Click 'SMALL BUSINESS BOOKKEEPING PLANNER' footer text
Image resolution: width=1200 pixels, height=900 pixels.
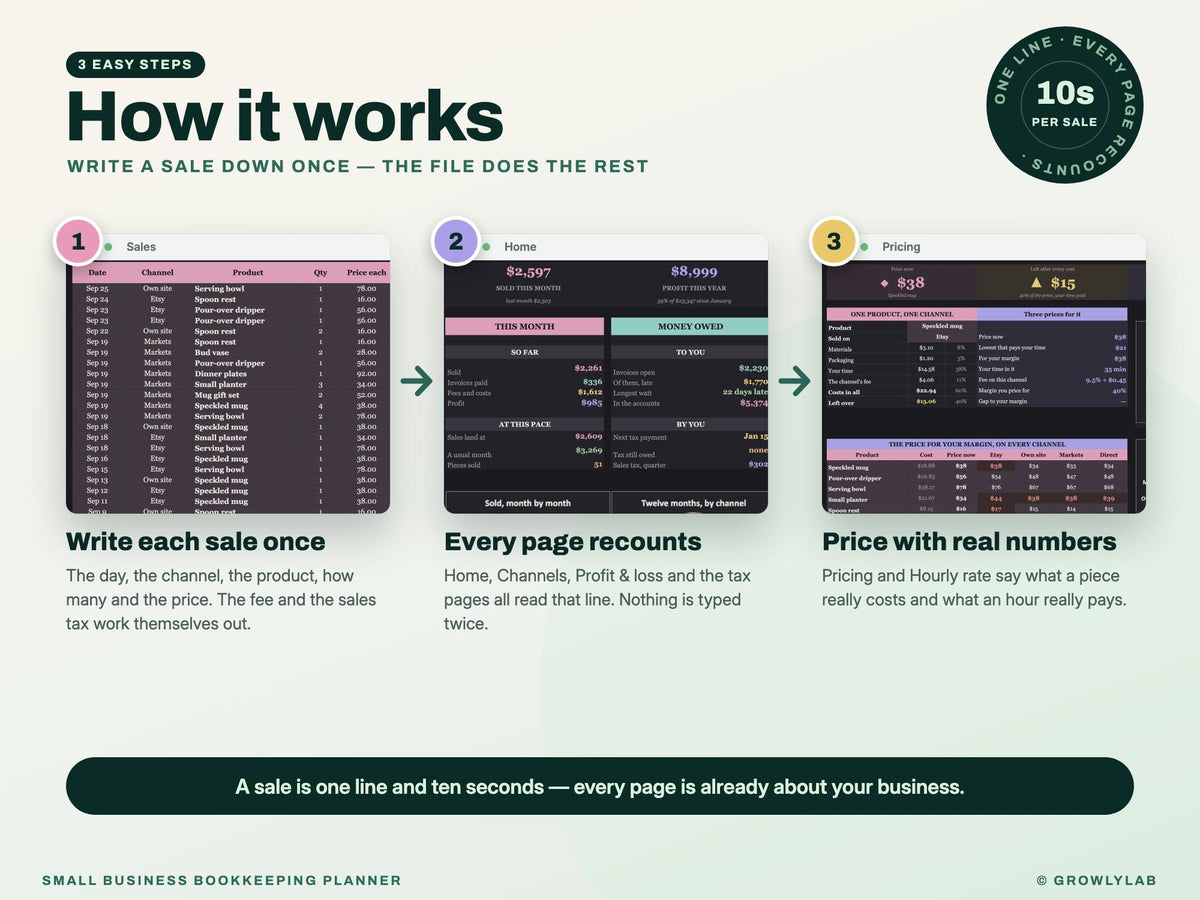[x=221, y=881]
